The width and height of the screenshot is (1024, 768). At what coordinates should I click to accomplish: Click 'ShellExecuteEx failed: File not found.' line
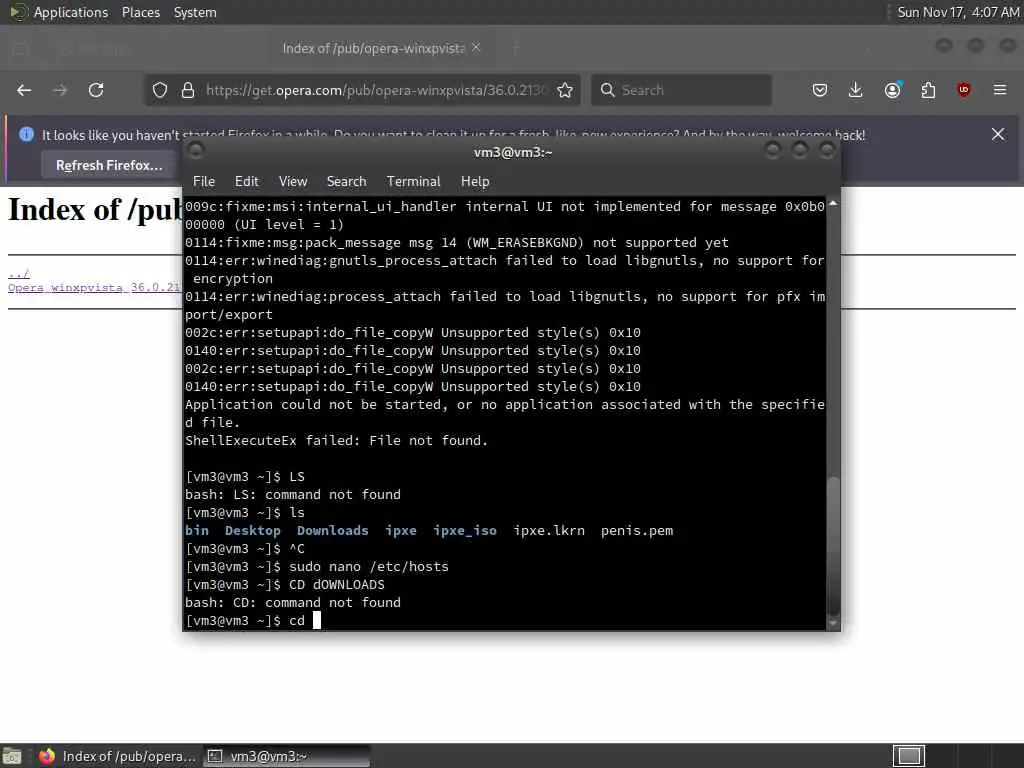point(336,441)
